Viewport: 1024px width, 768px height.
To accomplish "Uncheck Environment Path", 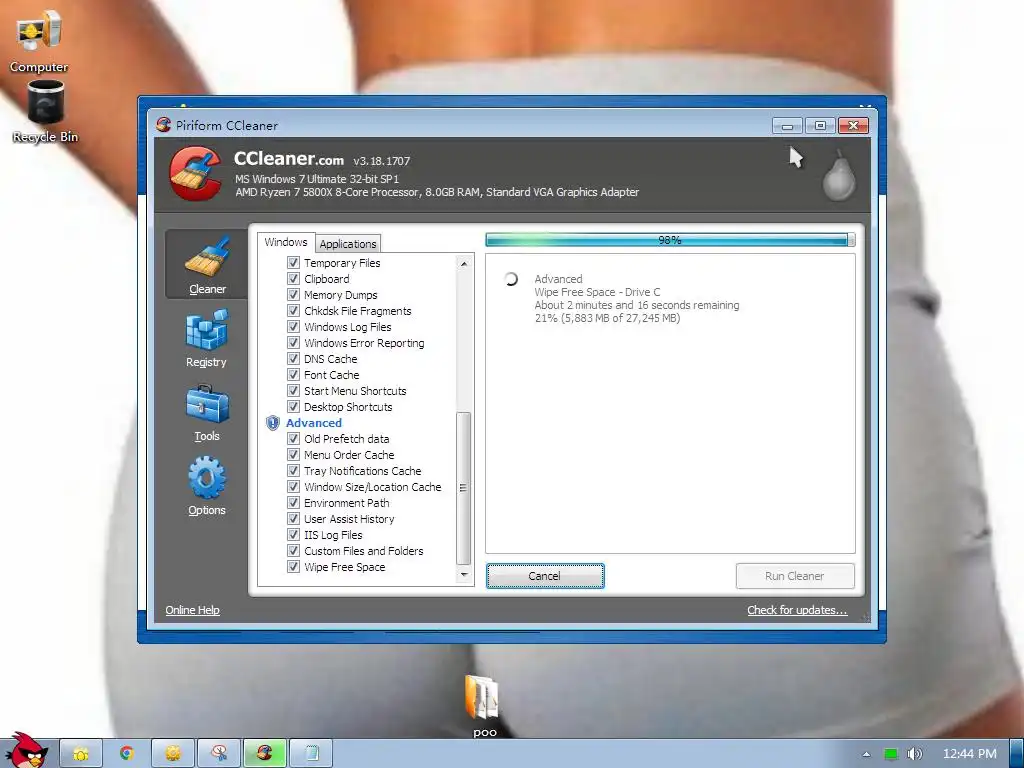I will [x=293, y=503].
